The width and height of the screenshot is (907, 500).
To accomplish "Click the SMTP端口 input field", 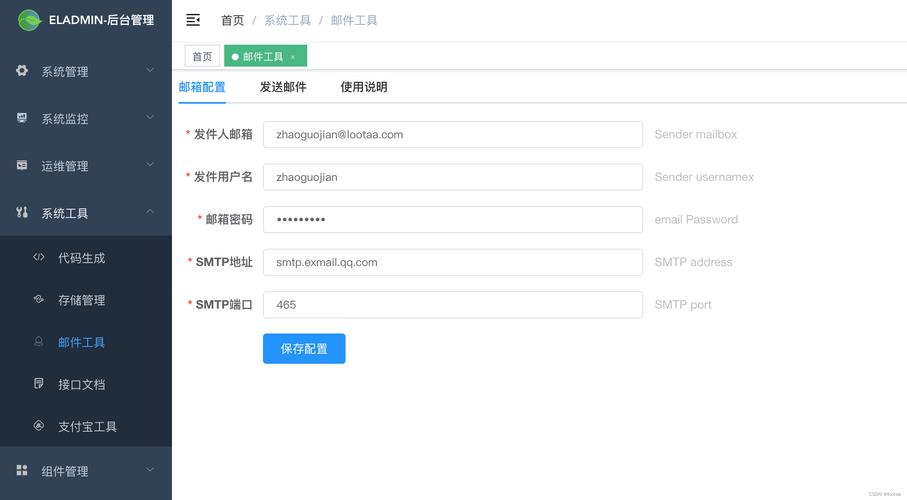I will [x=453, y=304].
